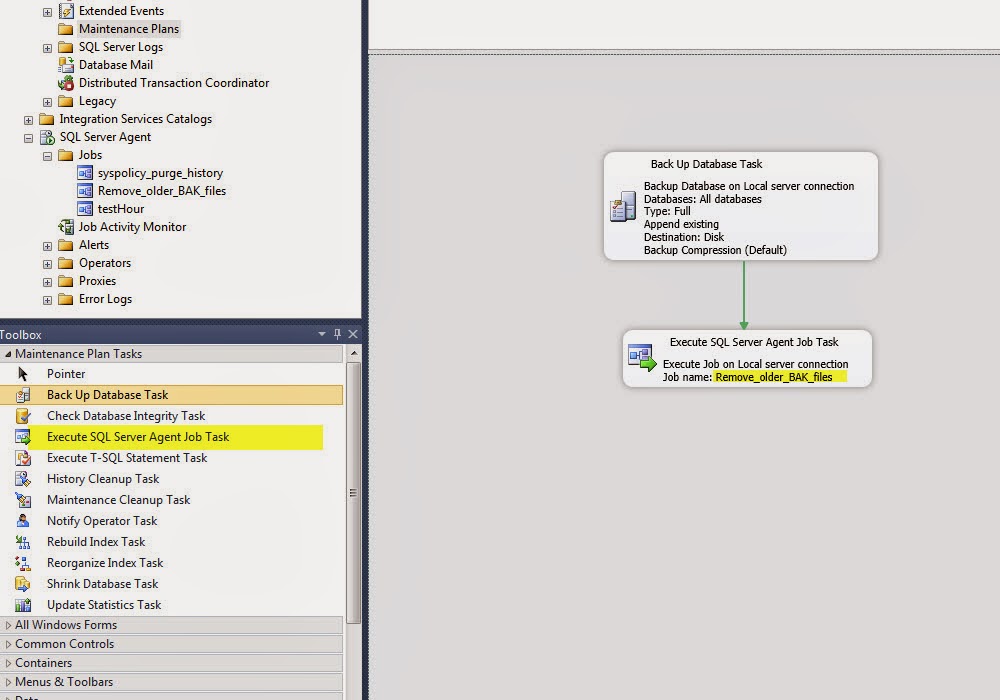Close the Toolbox panel
This screenshot has height=700, width=1000.
pos(352,333)
